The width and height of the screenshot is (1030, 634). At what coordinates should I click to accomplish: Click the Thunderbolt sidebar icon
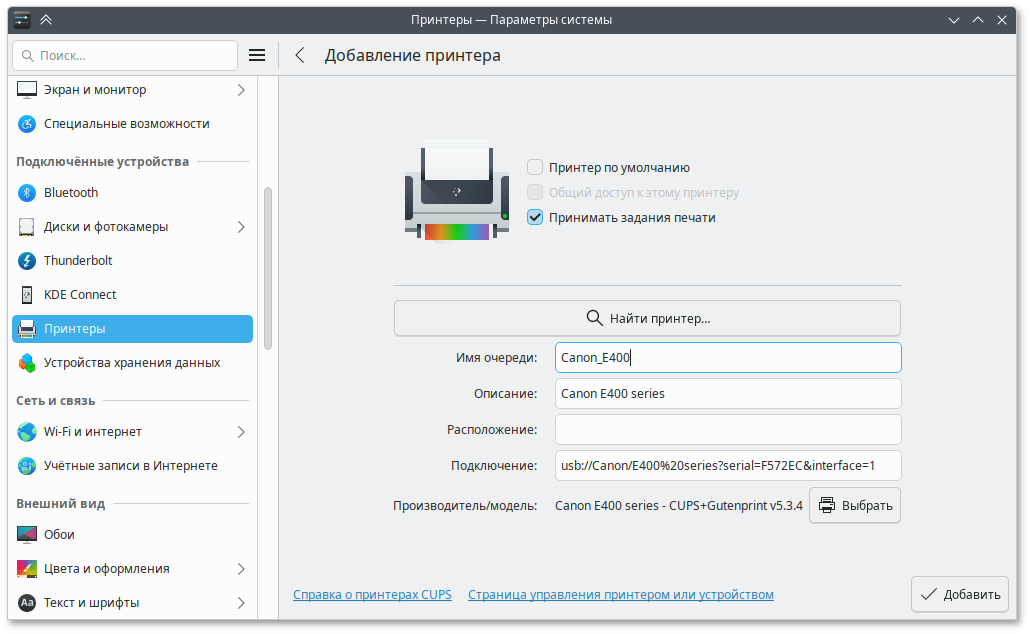click(27, 261)
